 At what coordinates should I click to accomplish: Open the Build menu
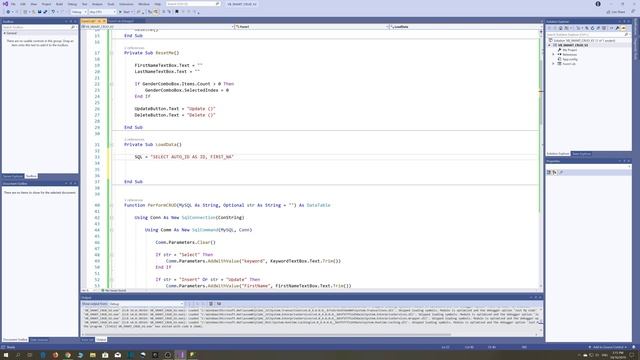pyautogui.click(x=60, y=4)
